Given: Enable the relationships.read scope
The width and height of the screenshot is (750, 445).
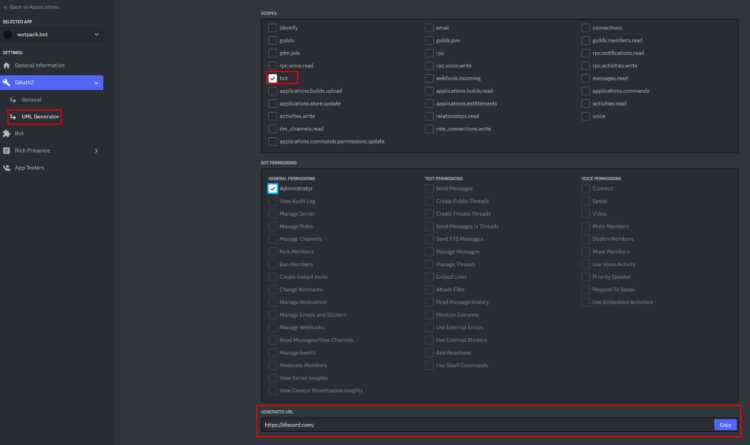Looking at the screenshot, I should coord(429,116).
